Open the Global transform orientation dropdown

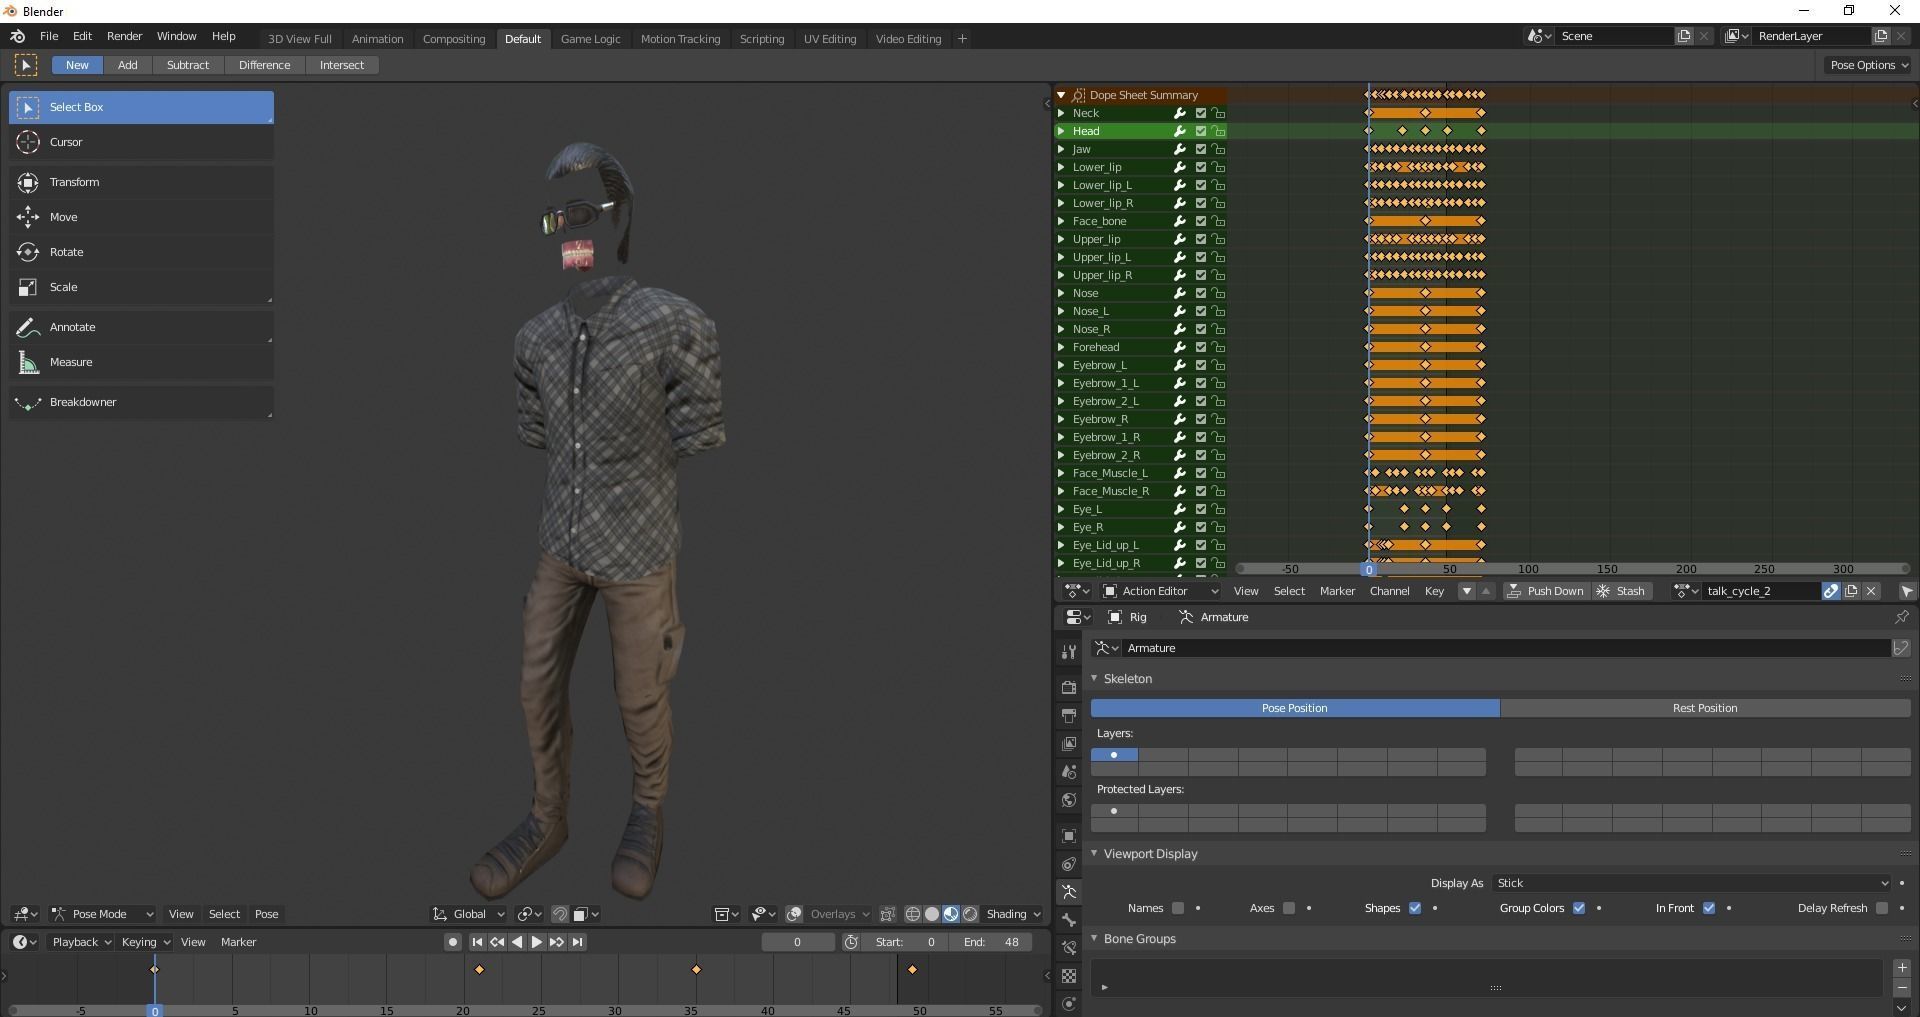pyautogui.click(x=468, y=914)
